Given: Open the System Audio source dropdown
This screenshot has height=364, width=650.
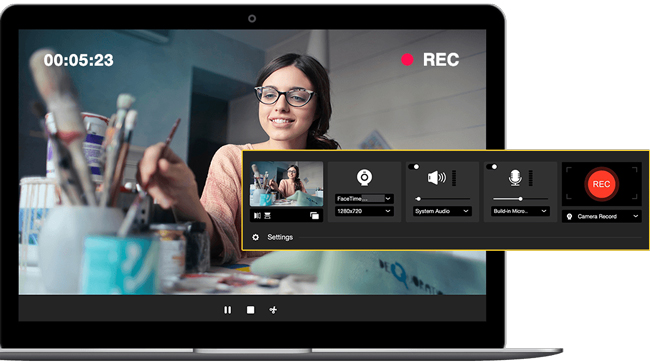Looking at the screenshot, I should point(442,211).
